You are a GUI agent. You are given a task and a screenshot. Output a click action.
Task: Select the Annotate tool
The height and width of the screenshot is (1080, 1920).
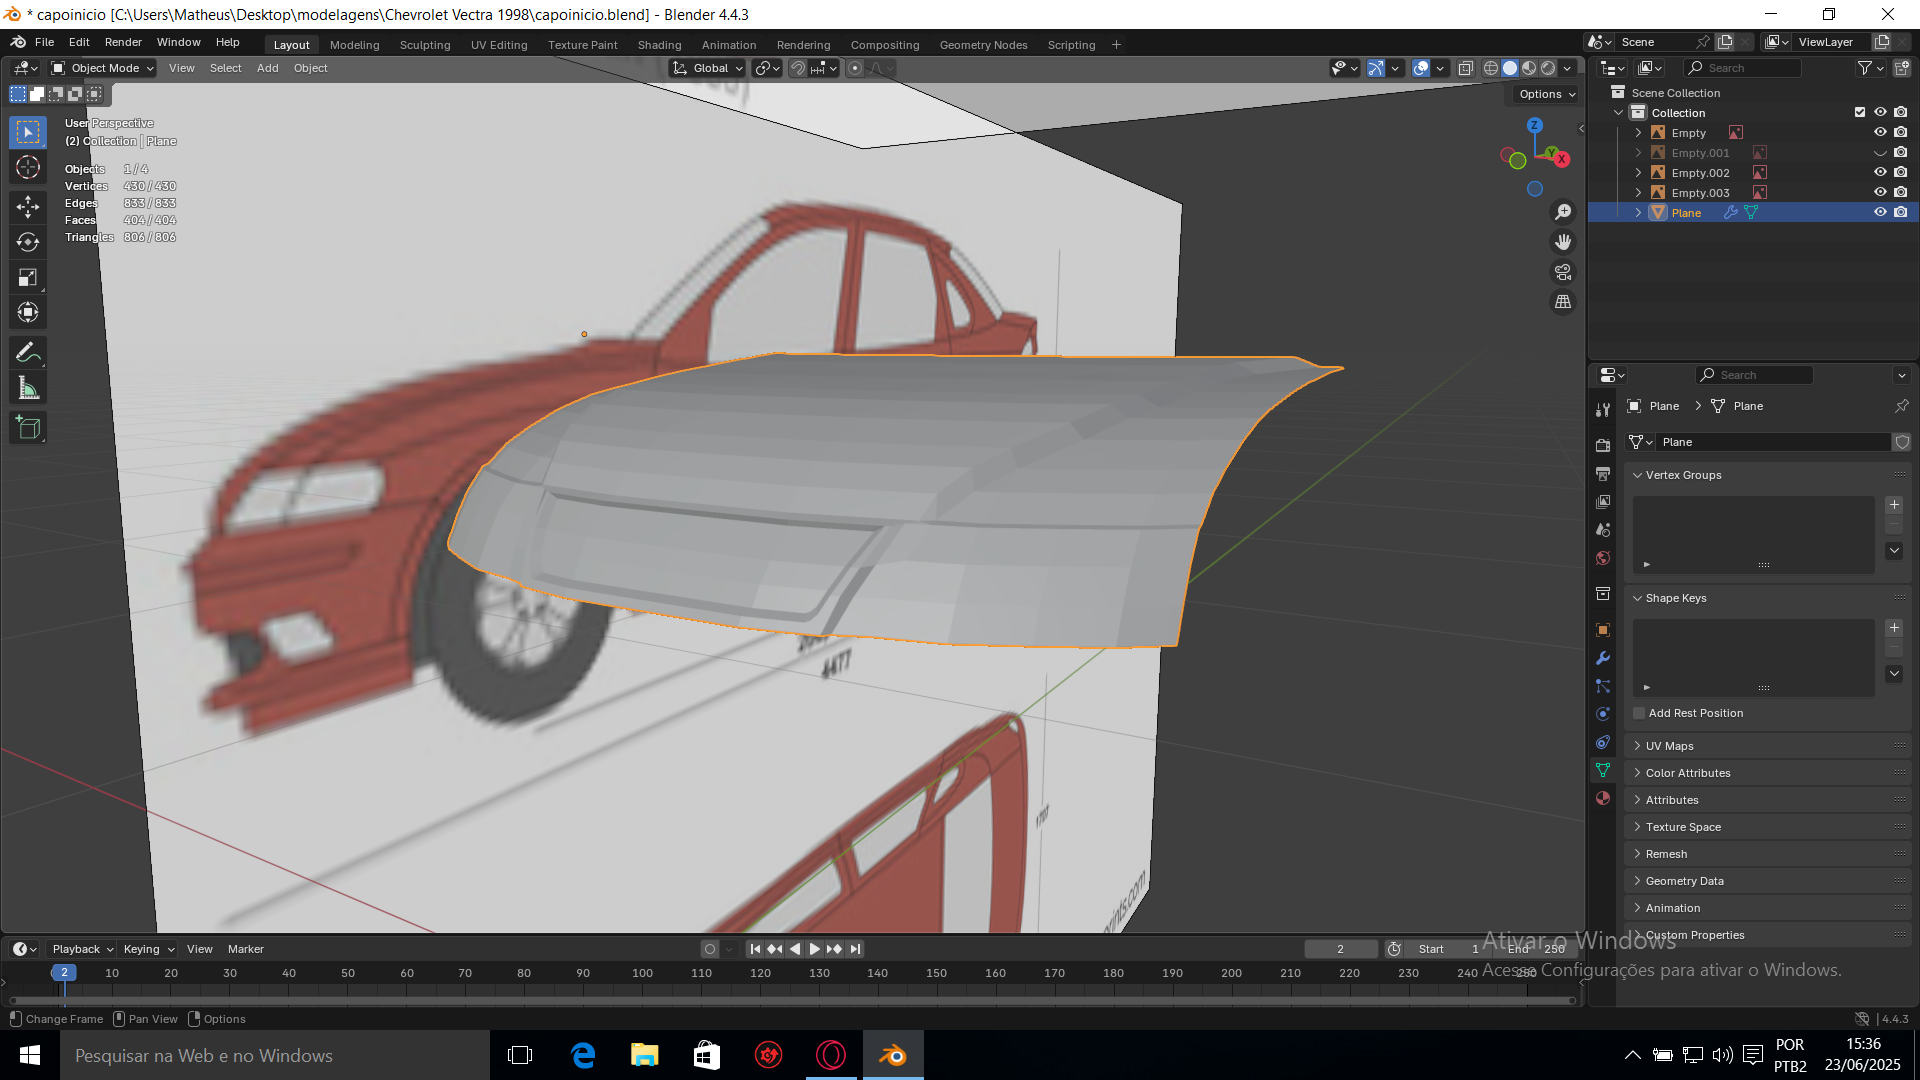[28, 352]
